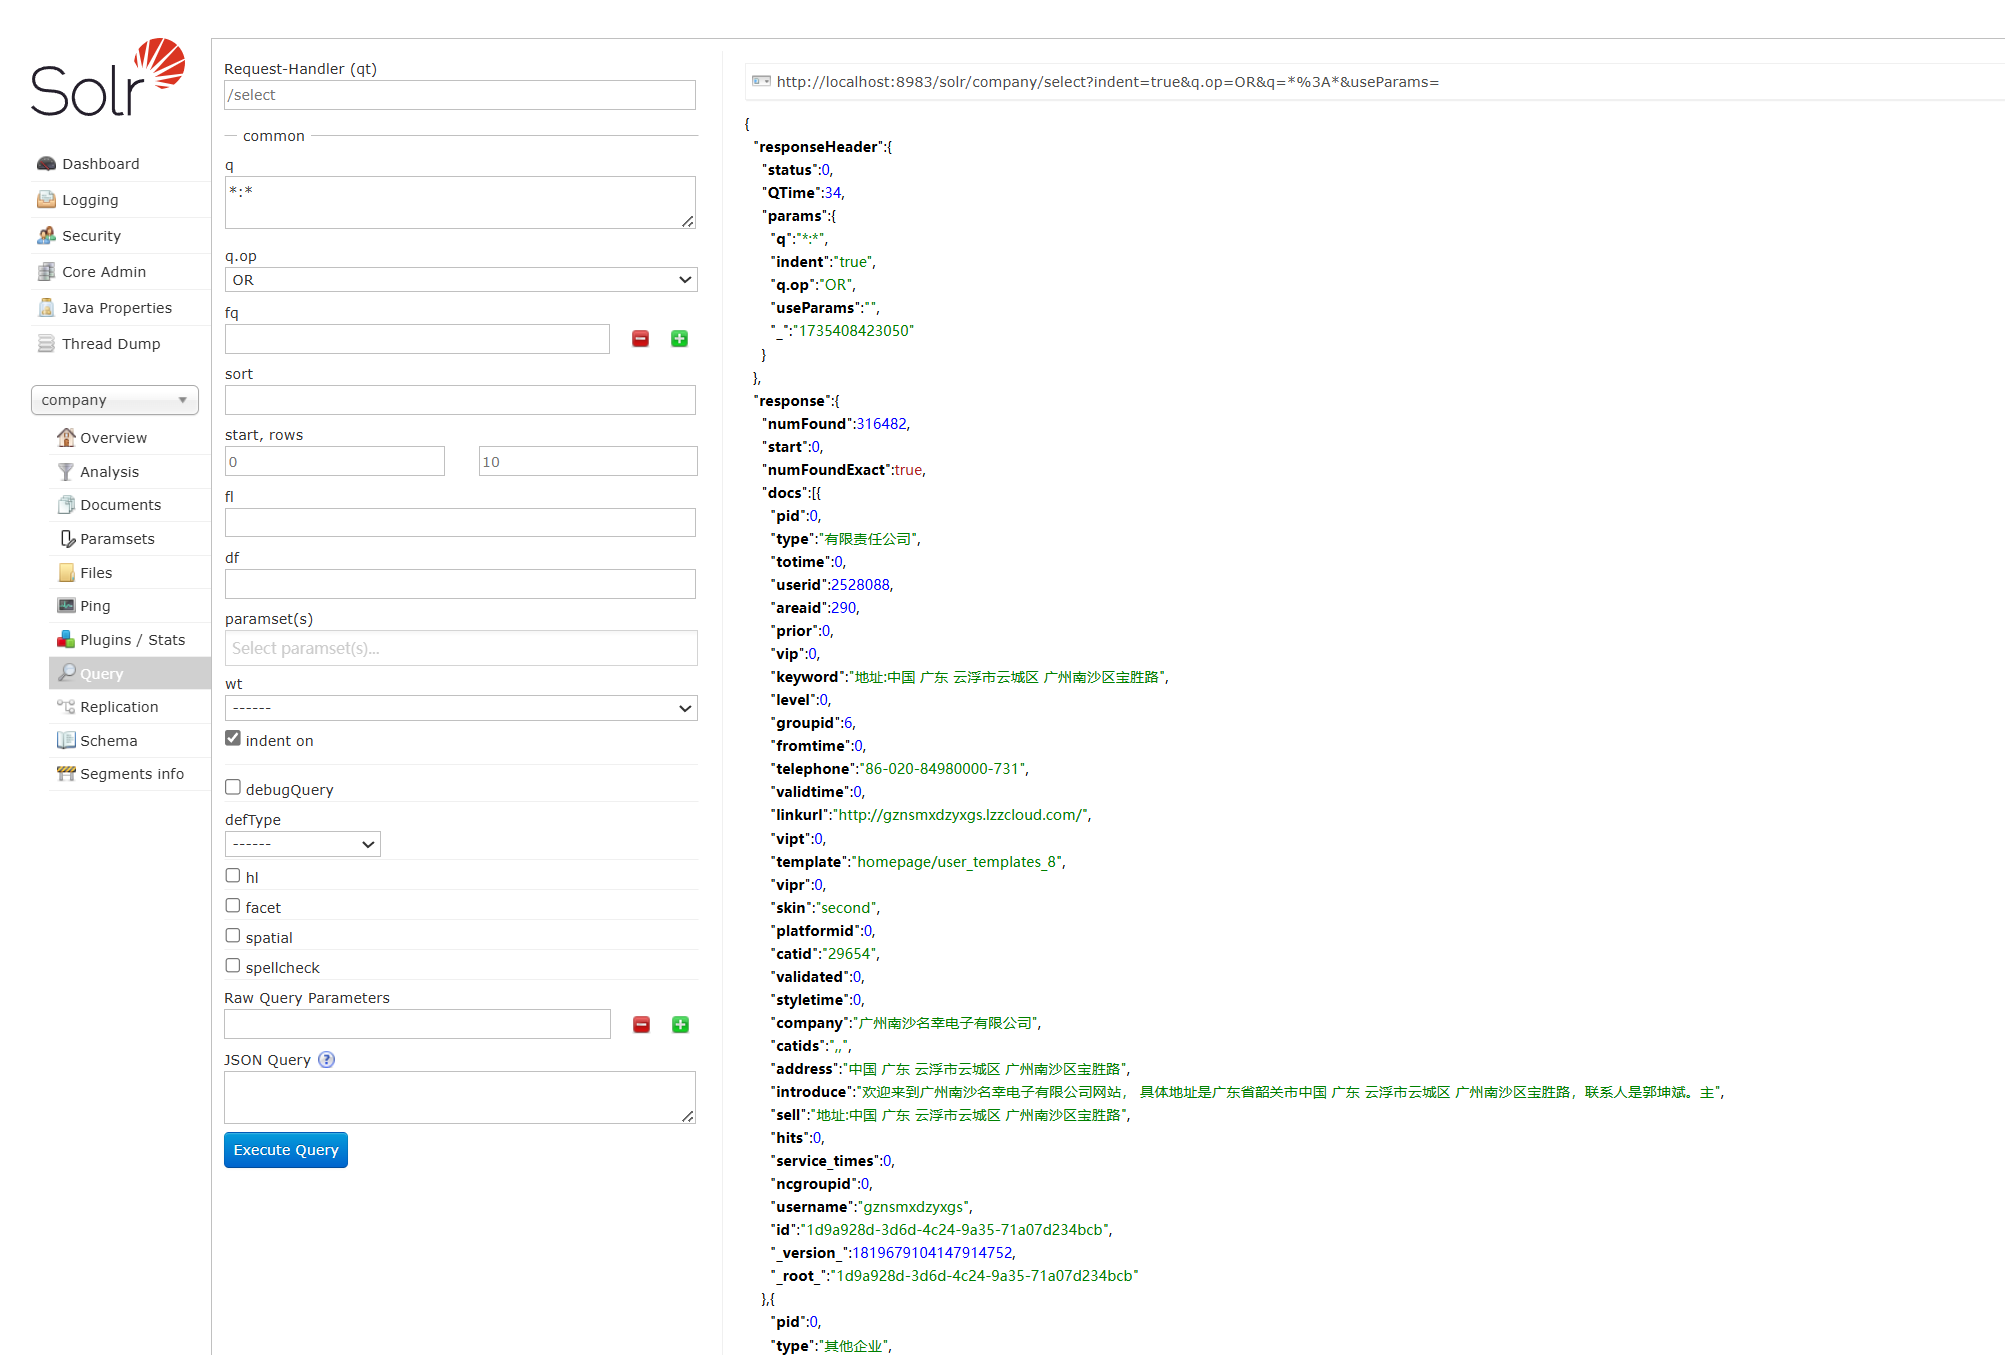Expand the wt format dropdown
2010x1360 pixels.
pos(460,708)
